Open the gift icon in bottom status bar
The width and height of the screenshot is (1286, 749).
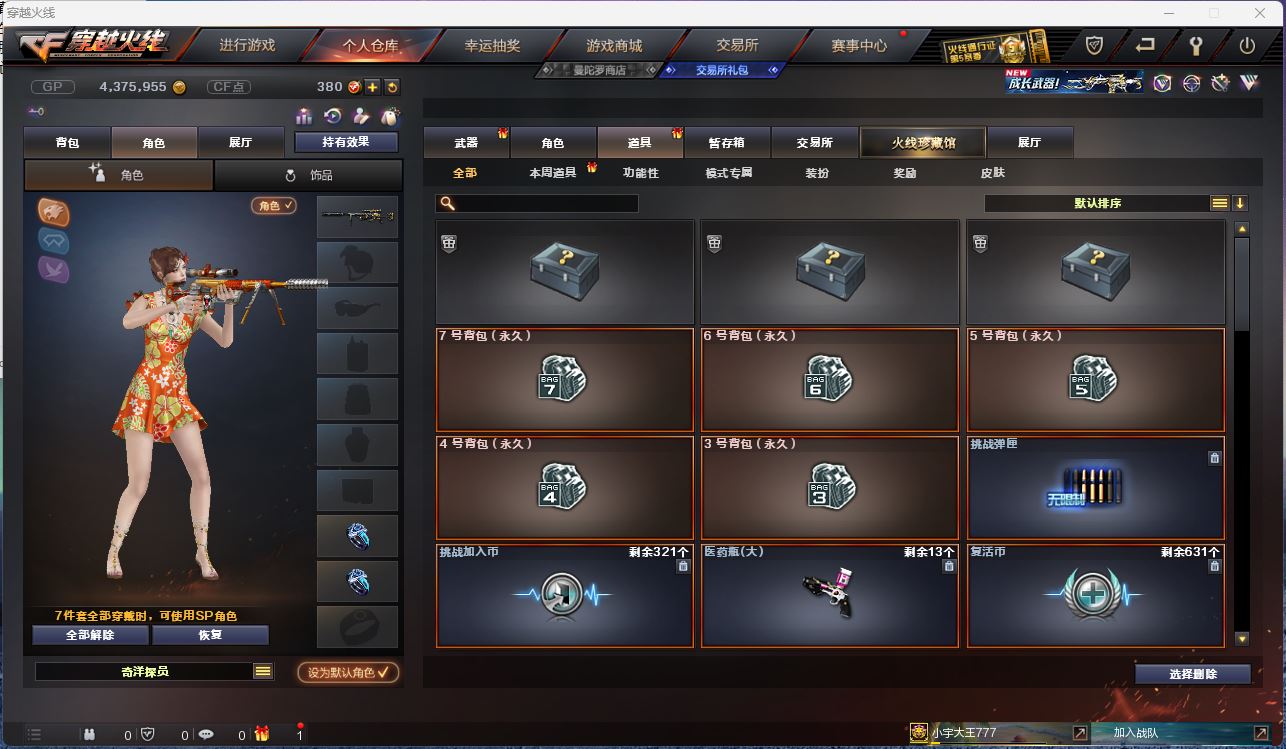coord(262,734)
